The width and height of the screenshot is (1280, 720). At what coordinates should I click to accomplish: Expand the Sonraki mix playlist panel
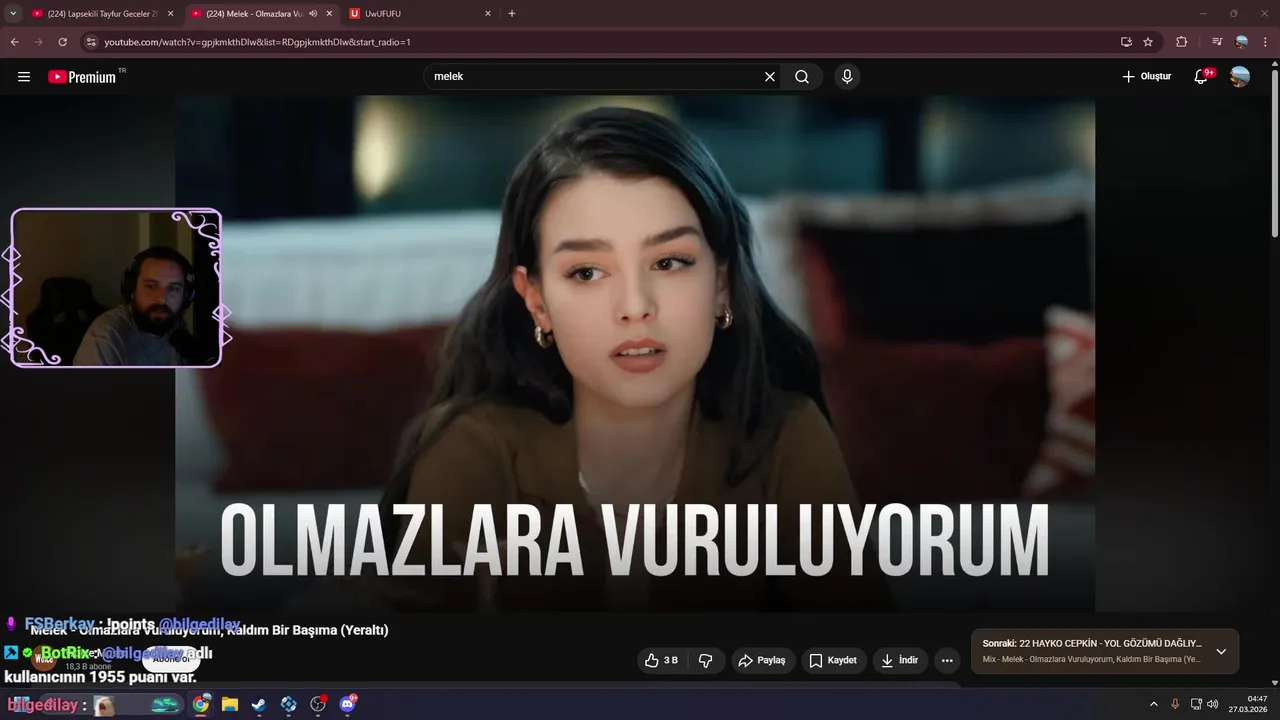point(1221,651)
